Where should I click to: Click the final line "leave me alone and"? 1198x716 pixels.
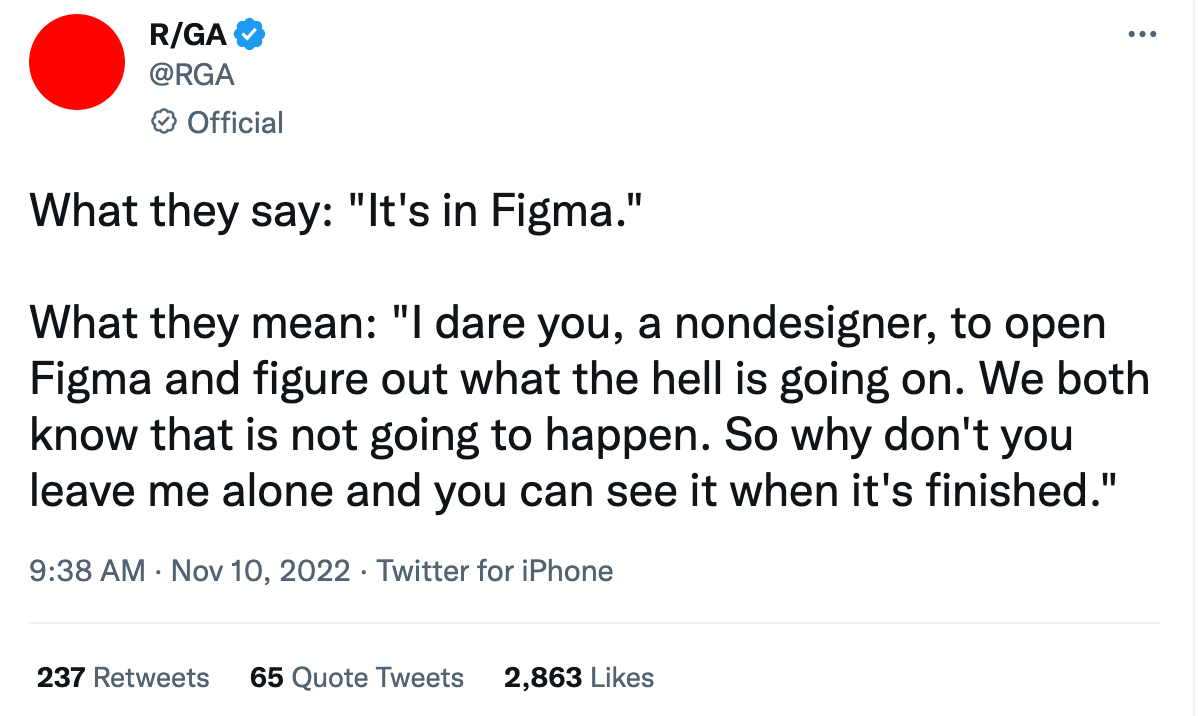coord(570,490)
